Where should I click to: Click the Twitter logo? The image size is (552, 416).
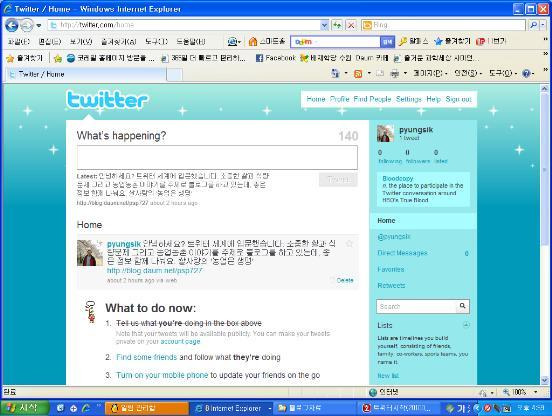(x=107, y=99)
